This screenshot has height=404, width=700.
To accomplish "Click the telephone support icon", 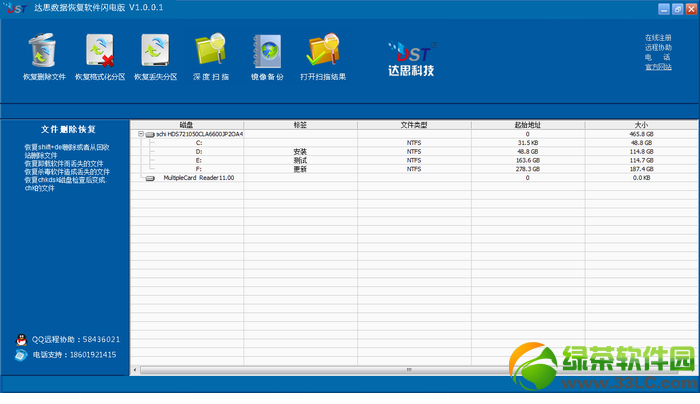I will [21, 354].
